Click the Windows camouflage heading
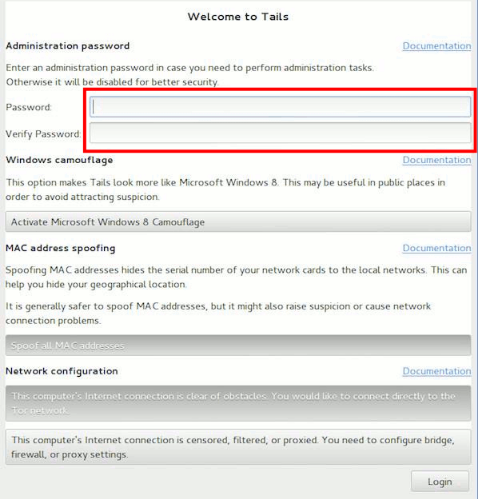Screen dimensions: 478x499 (59, 160)
